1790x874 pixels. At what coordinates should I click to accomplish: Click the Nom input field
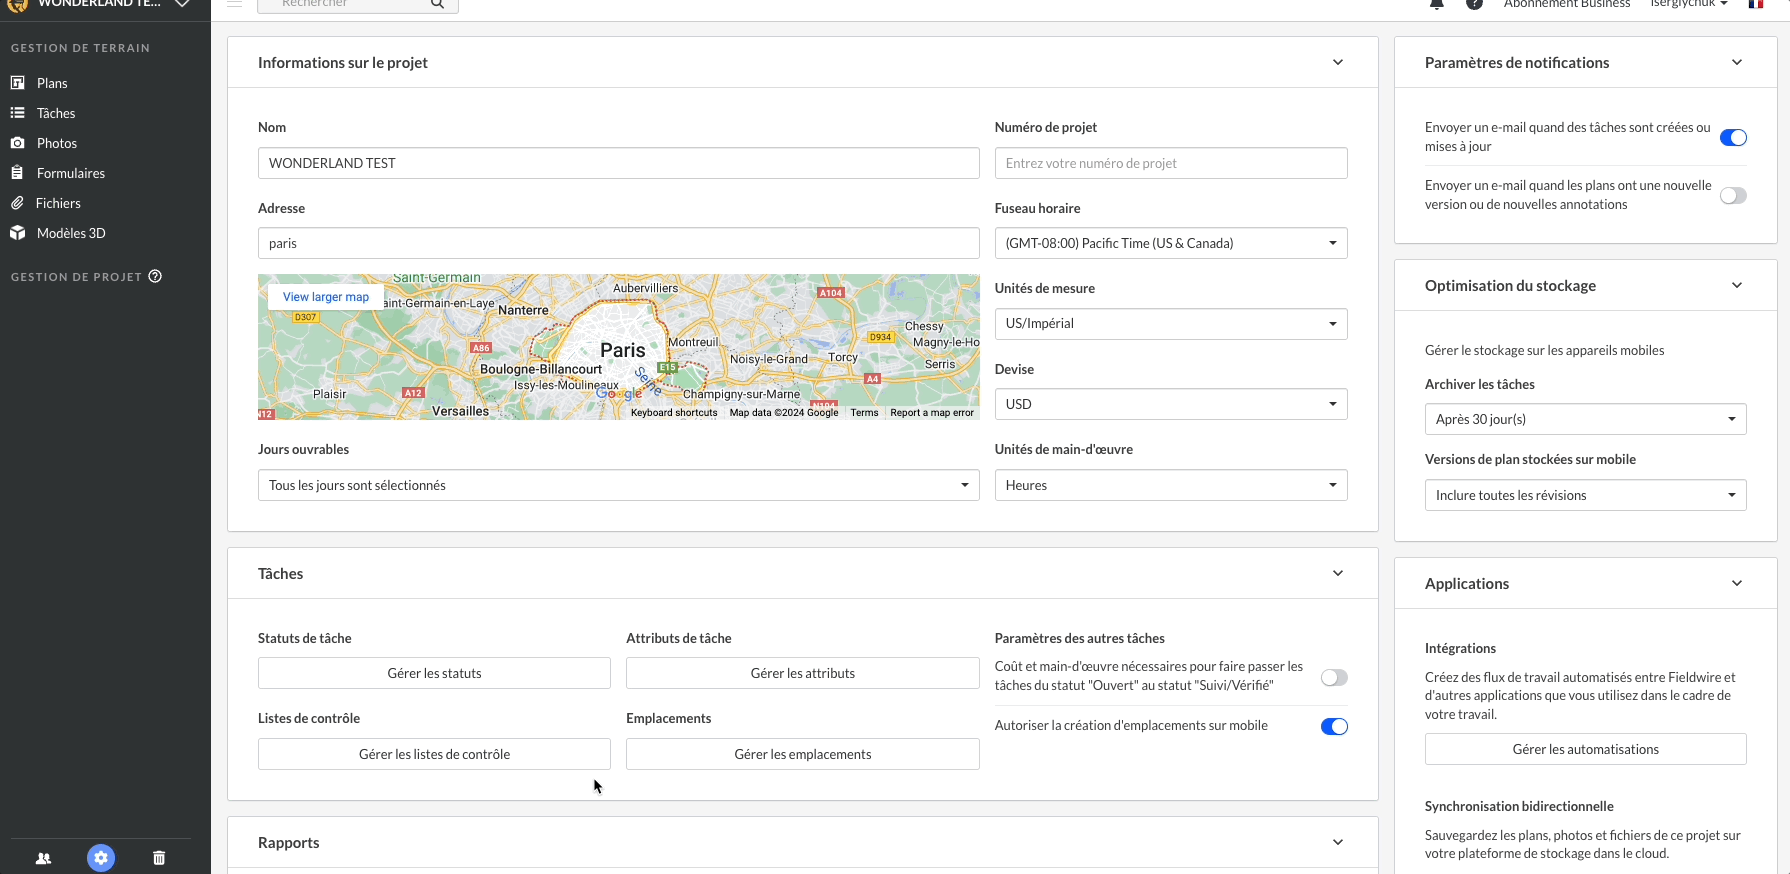[x=618, y=163]
